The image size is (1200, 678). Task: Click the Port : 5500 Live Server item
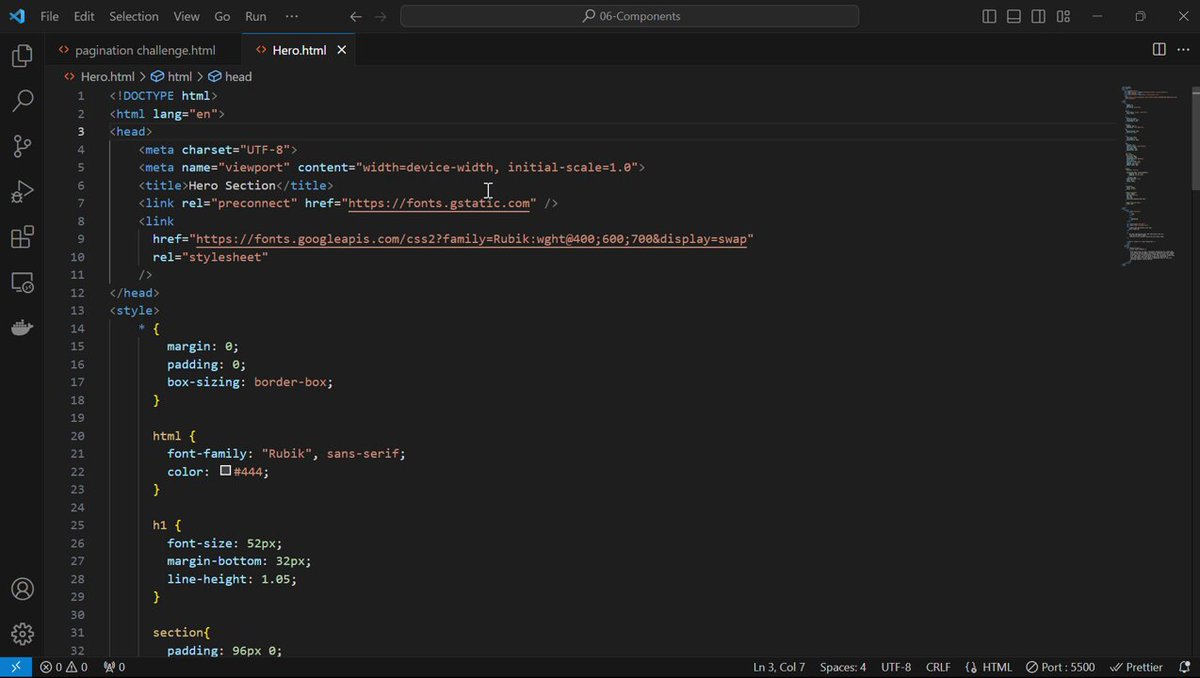[x=1060, y=667]
